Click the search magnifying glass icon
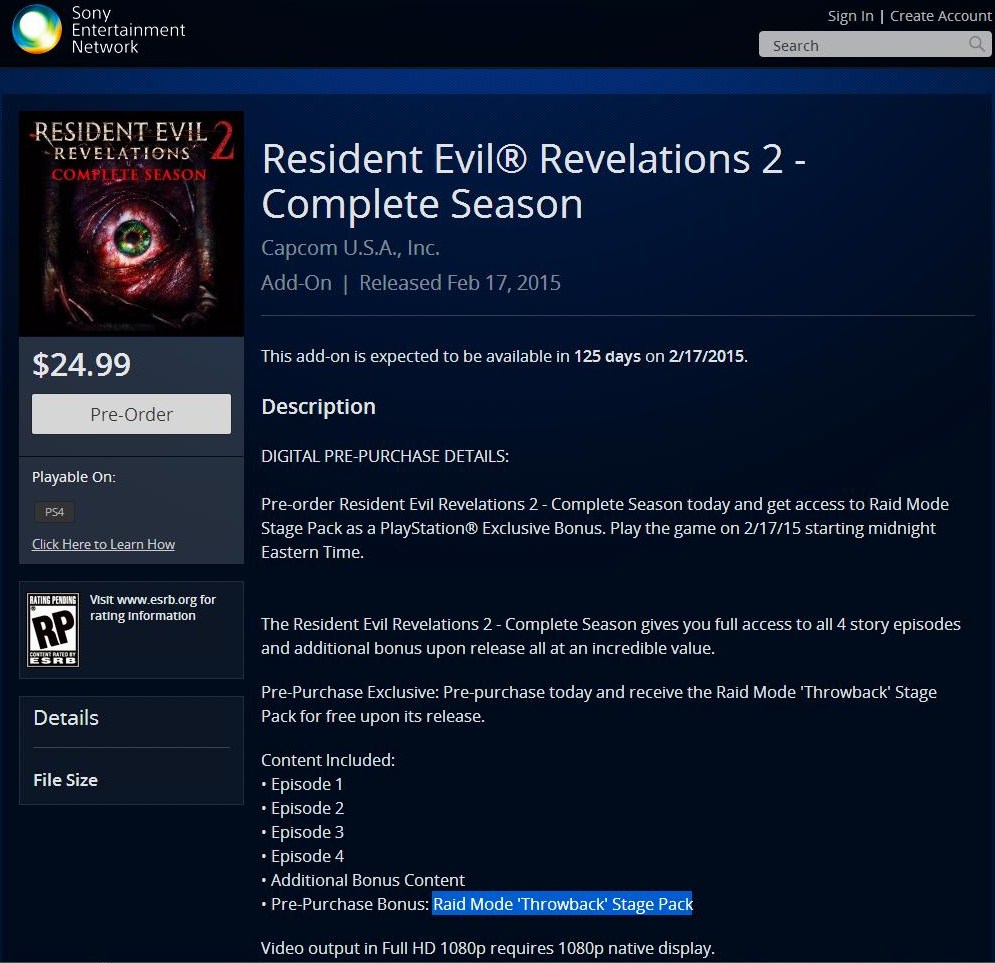The width and height of the screenshot is (995, 963). tap(977, 44)
